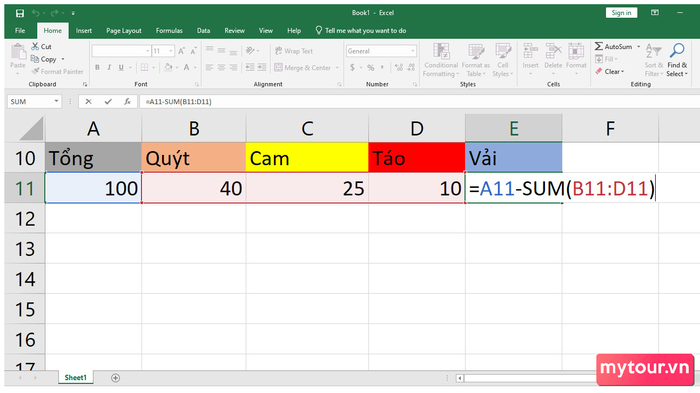
Task: Open Sort & Filter menu
Action: coord(654,60)
